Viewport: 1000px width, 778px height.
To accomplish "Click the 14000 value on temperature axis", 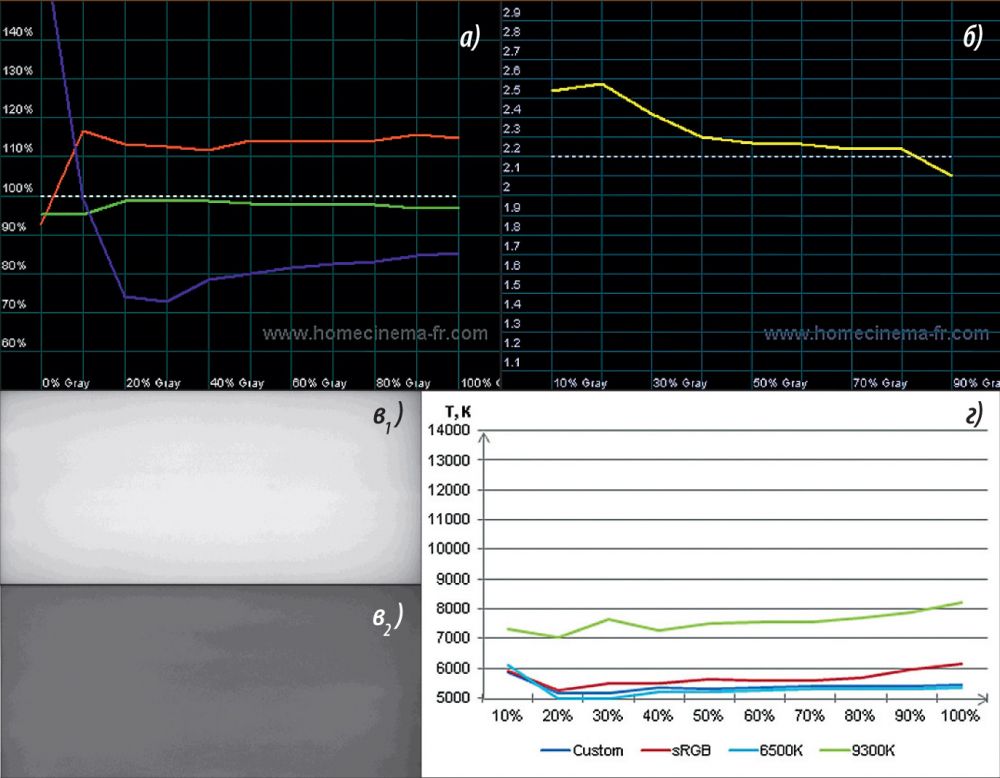I will [x=451, y=431].
